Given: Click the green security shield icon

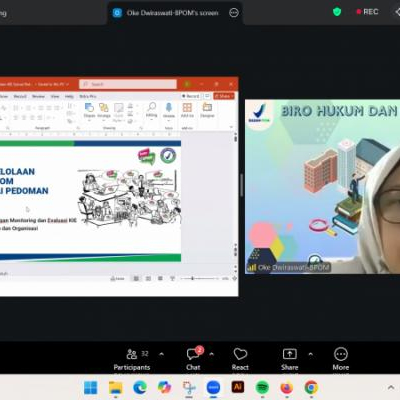Looking at the screenshot, I should (x=337, y=12).
